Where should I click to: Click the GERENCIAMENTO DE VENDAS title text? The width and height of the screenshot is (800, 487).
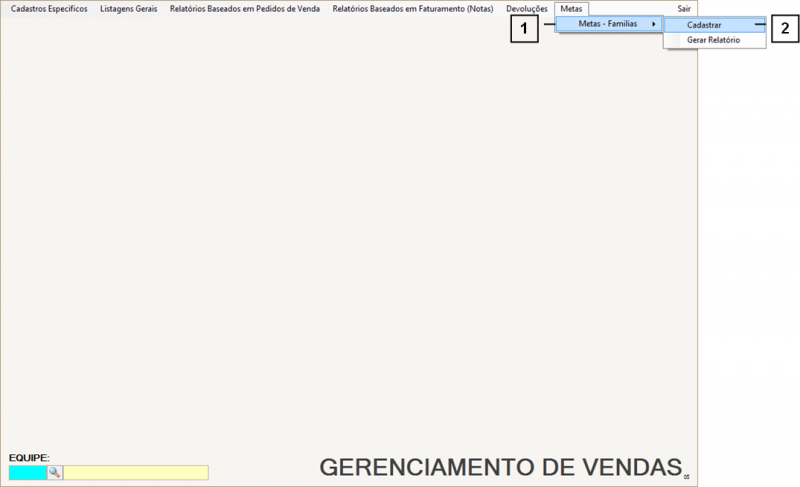499,467
